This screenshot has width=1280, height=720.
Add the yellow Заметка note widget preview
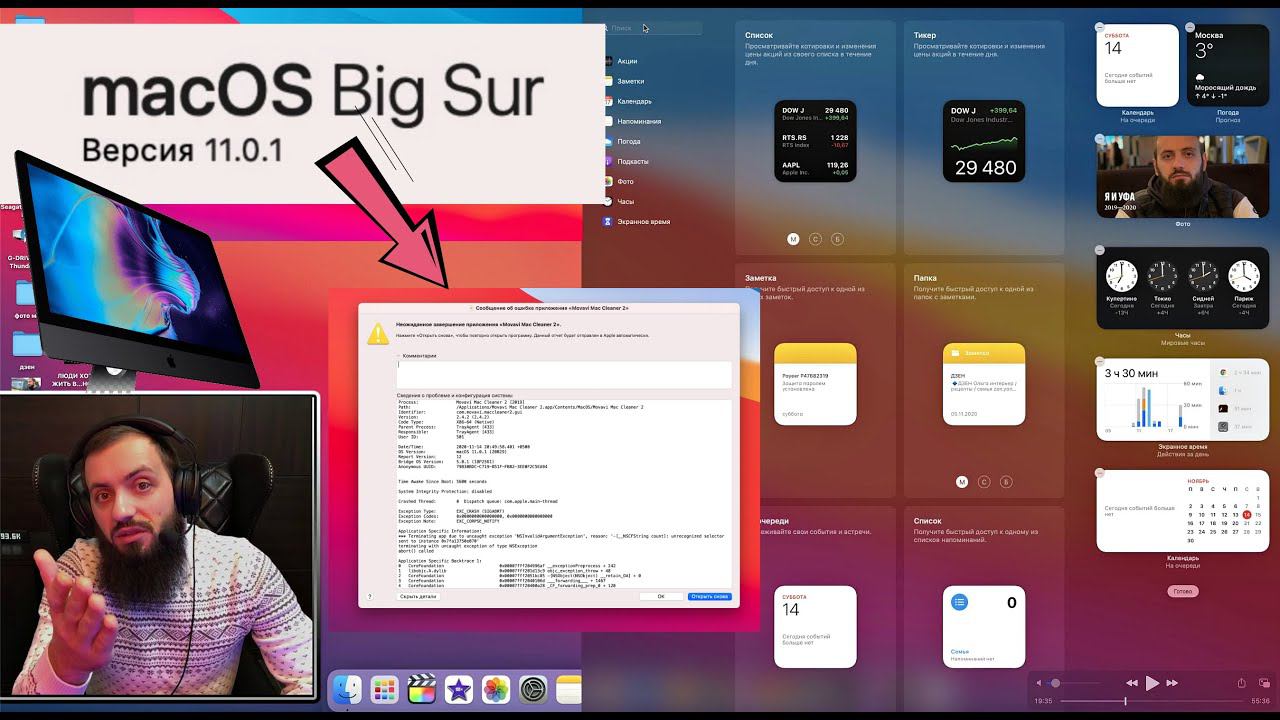click(x=815, y=384)
